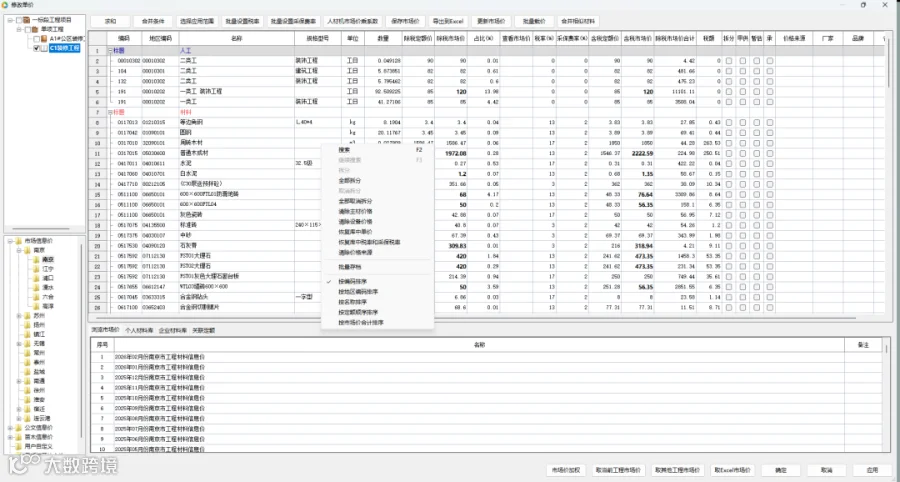Choose 按名称排序 in the context menu

(377, 302)
